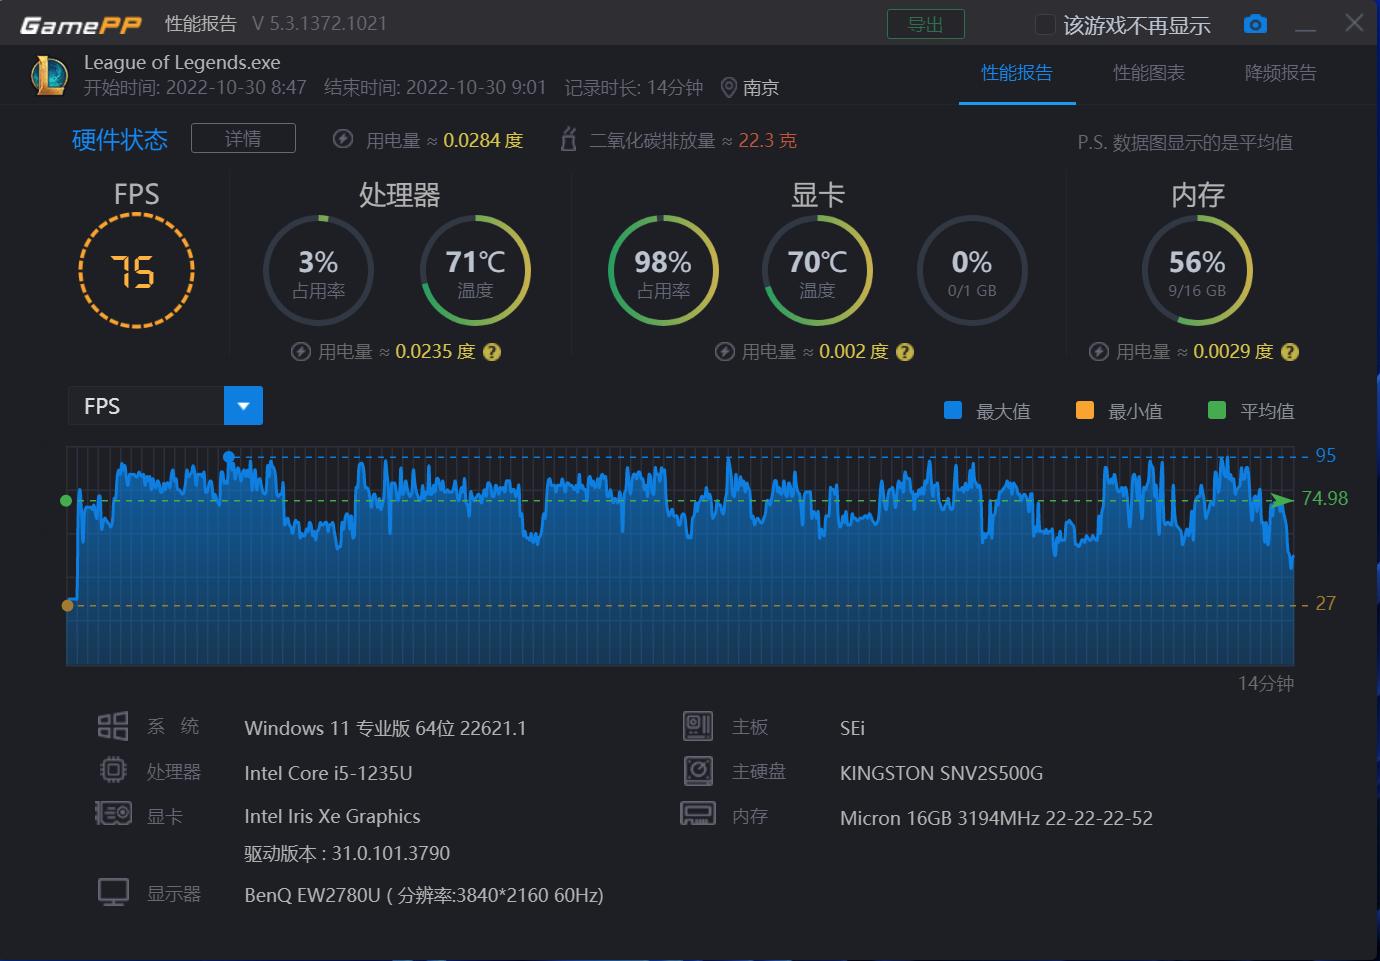Toggle the green average value legend
The image size is (1380, 961).
1217,410
